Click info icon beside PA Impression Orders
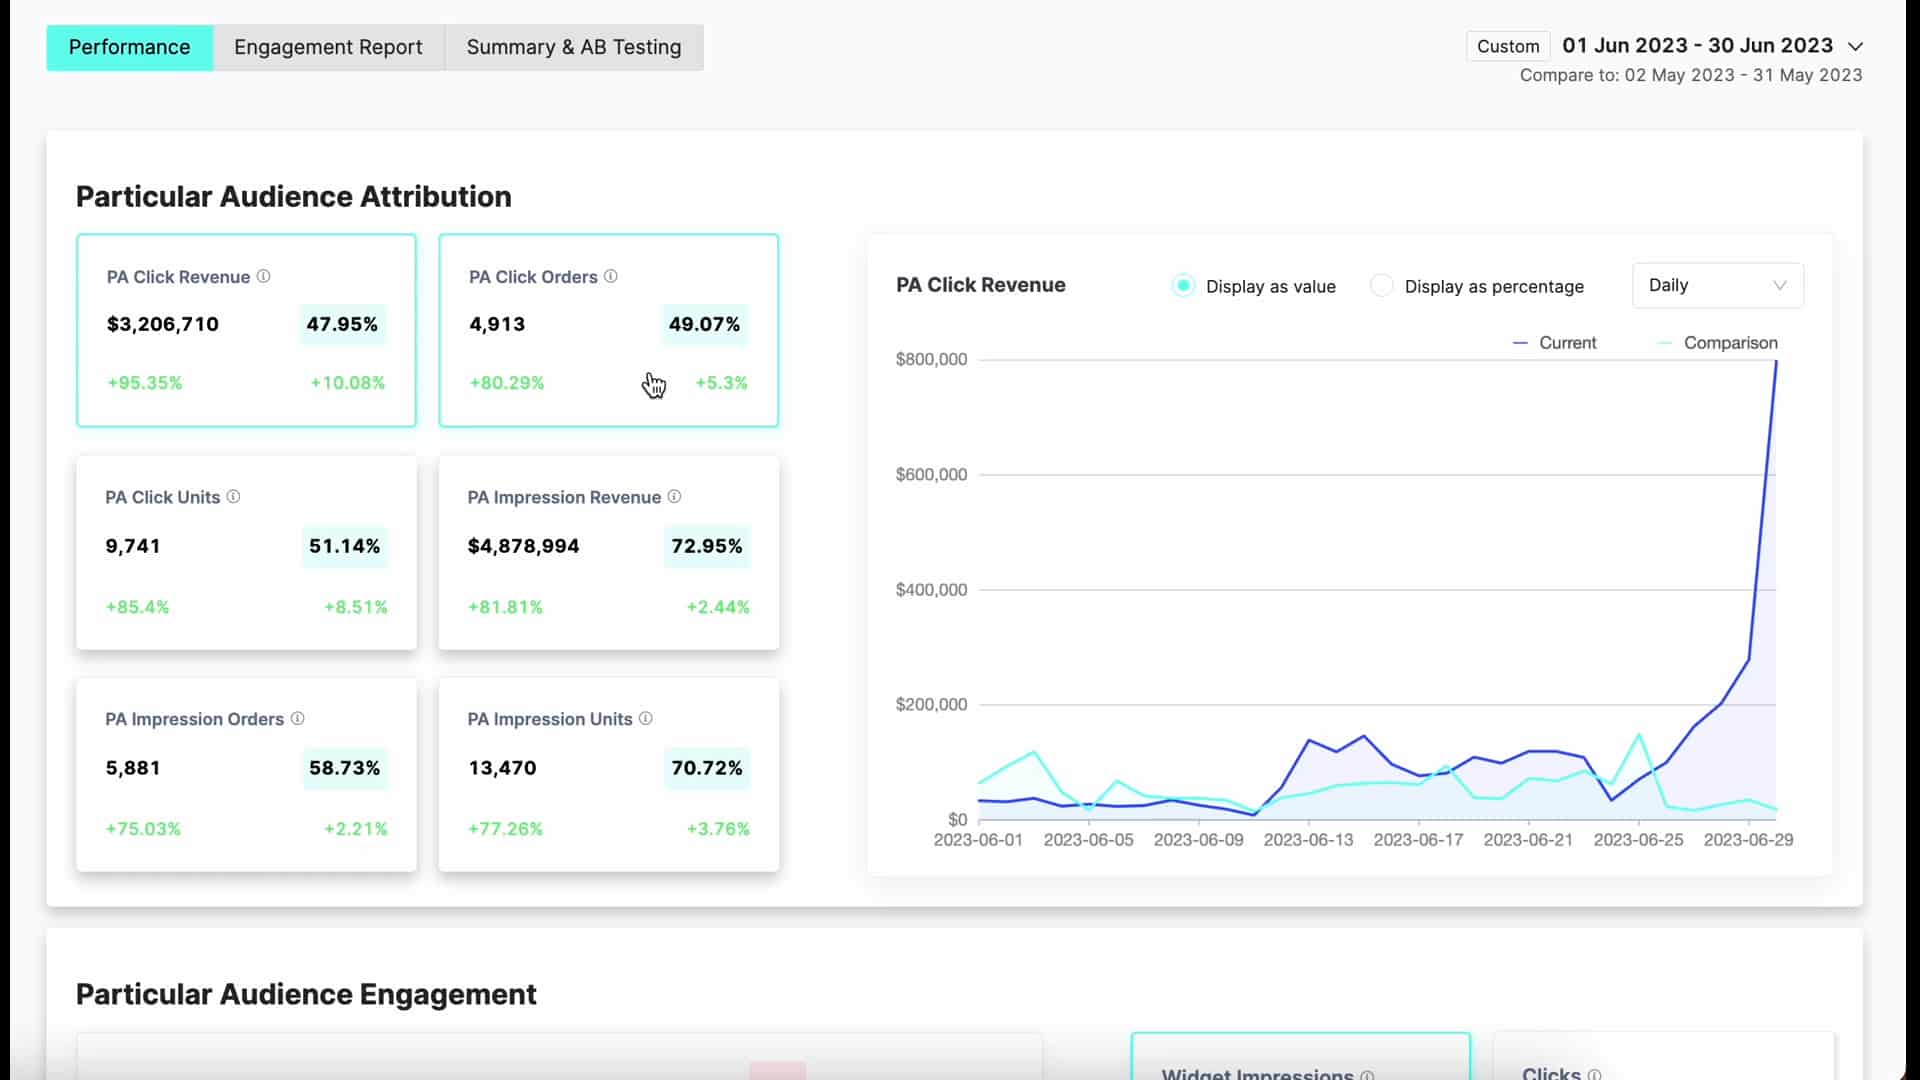The height and width of the screenshot is (1080, 1920). point(297,718)
